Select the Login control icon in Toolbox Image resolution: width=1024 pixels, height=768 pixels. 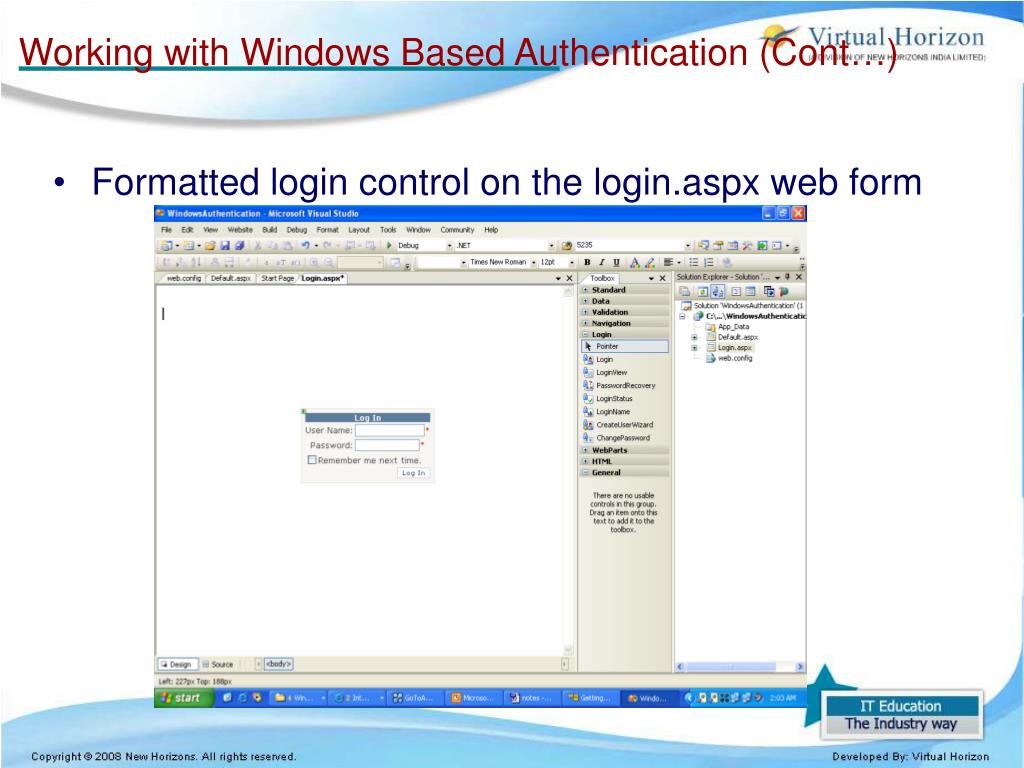tap(588, 359)
